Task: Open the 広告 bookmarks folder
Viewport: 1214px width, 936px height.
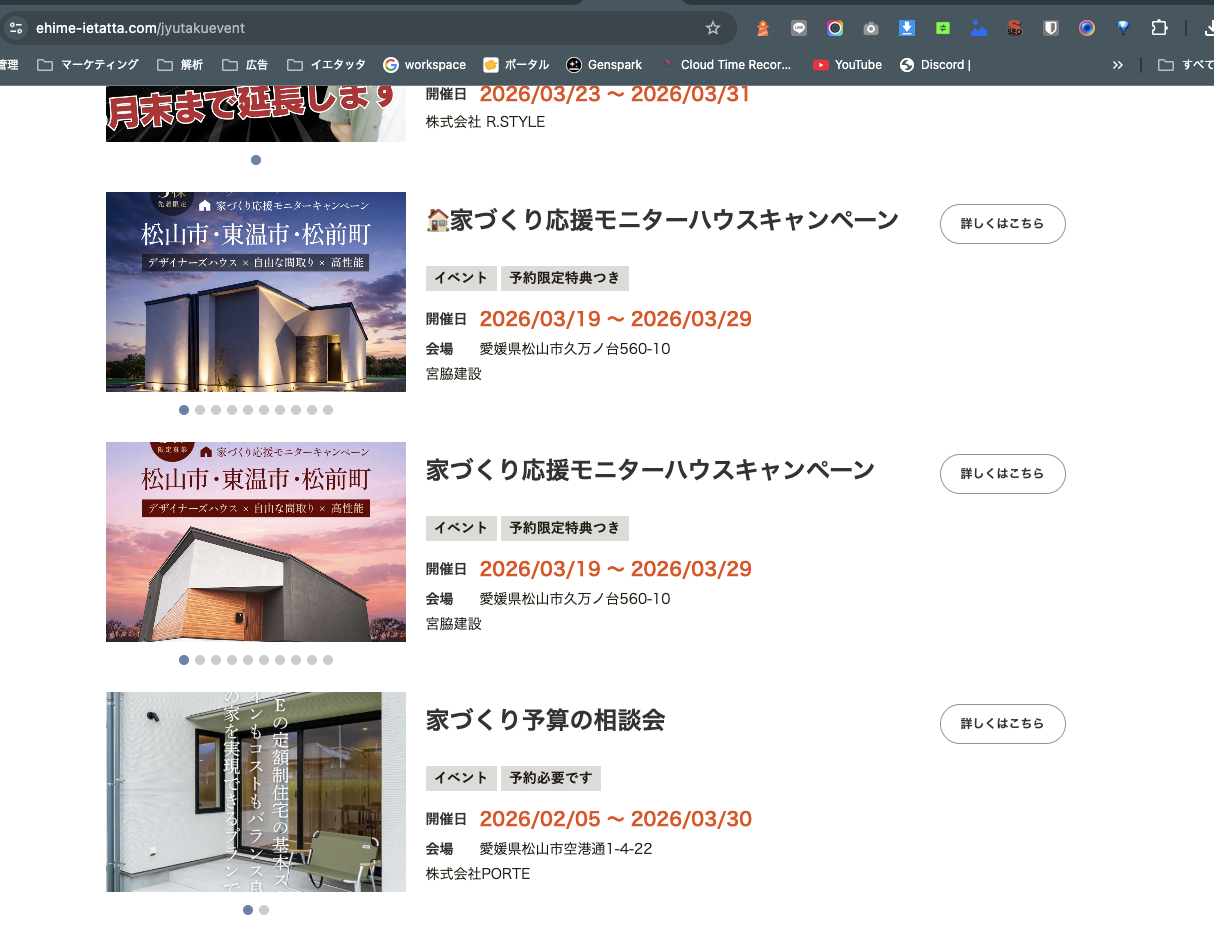Action: (x=245, y=65)
